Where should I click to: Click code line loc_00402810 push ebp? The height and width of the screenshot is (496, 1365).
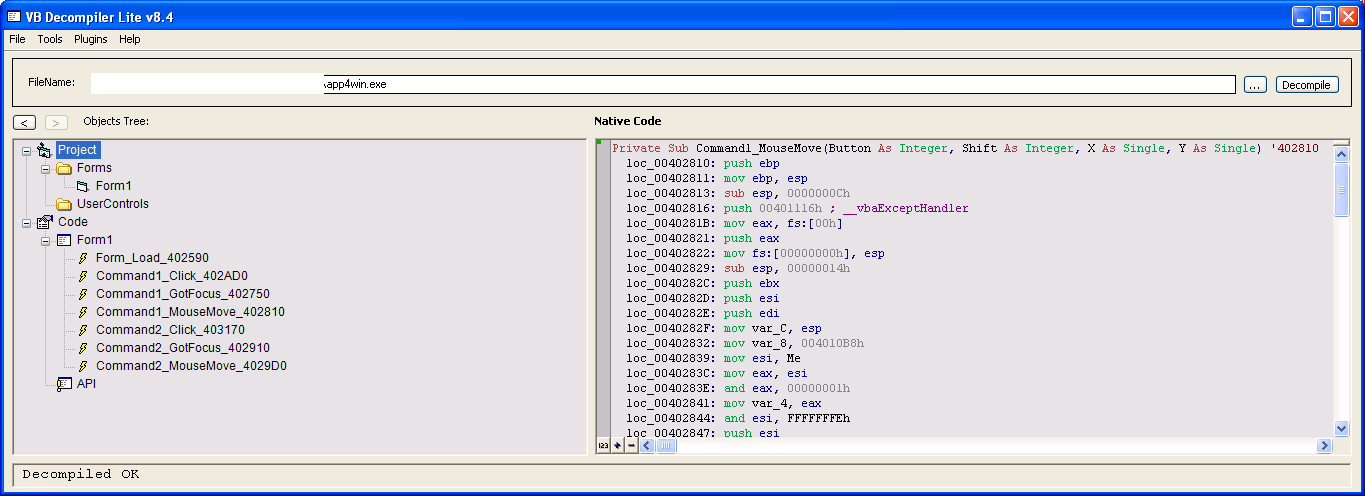[703, 163]
